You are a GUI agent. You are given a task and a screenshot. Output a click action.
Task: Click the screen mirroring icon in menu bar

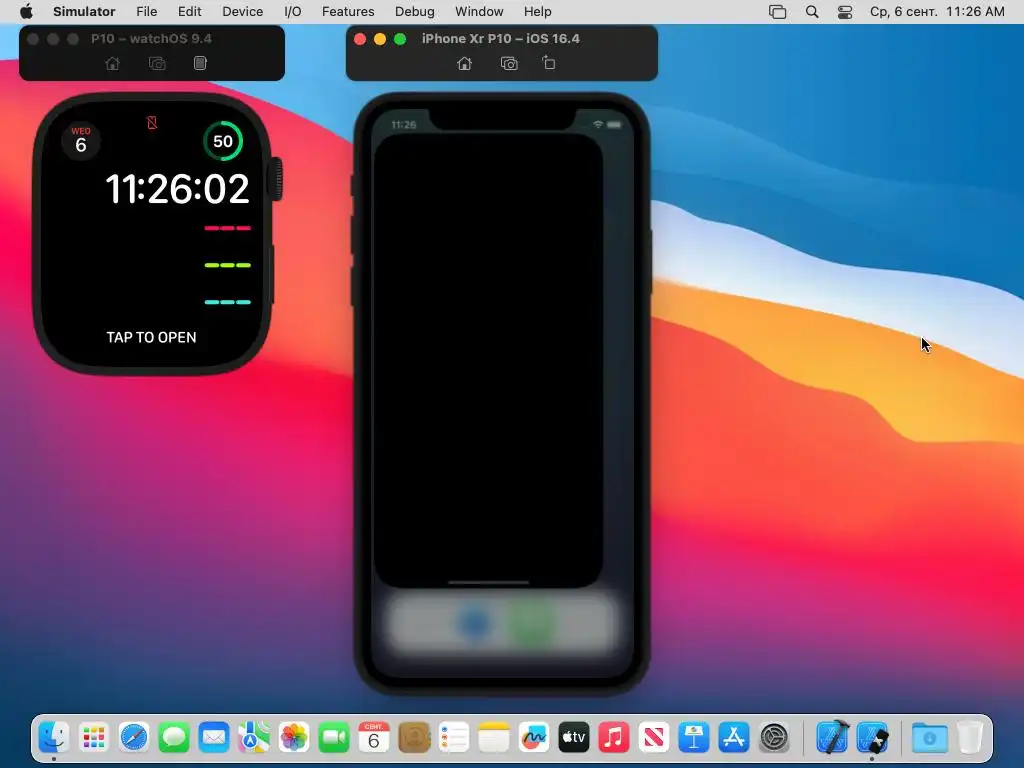[777, 12]
